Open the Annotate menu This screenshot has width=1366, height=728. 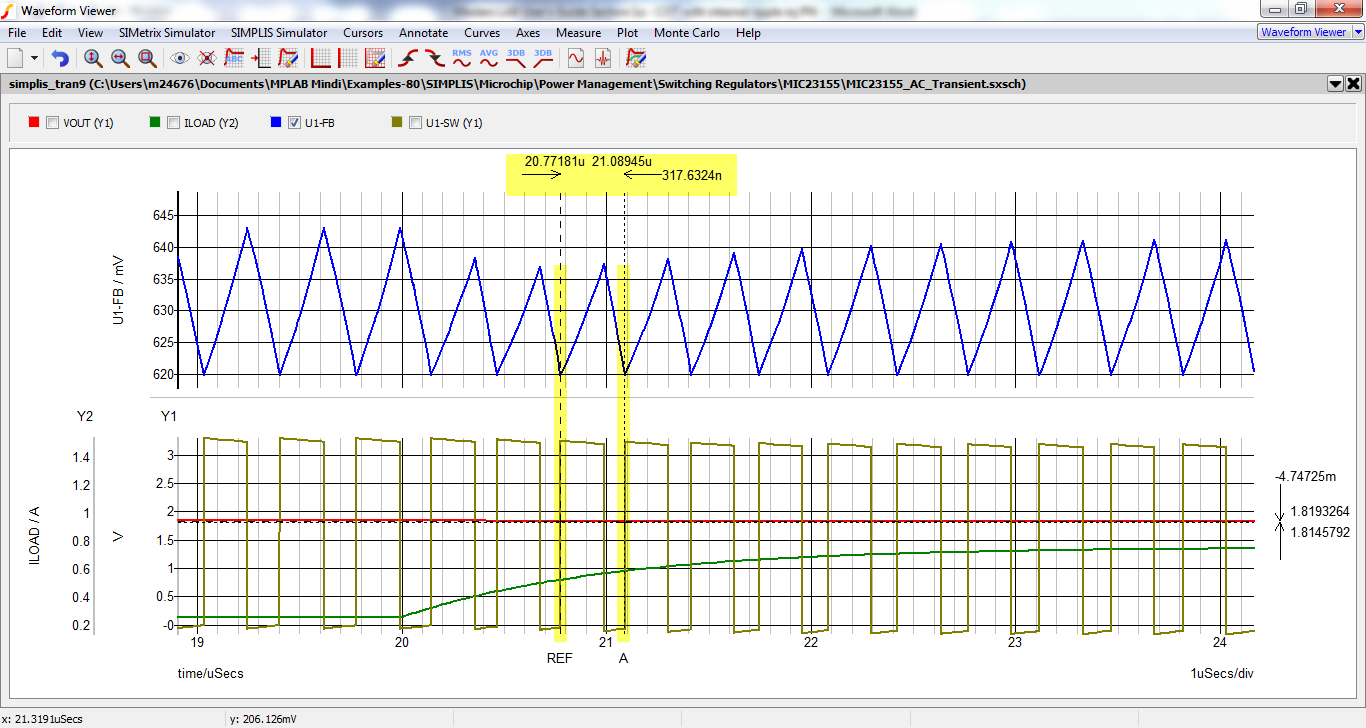tap(424, 33)
